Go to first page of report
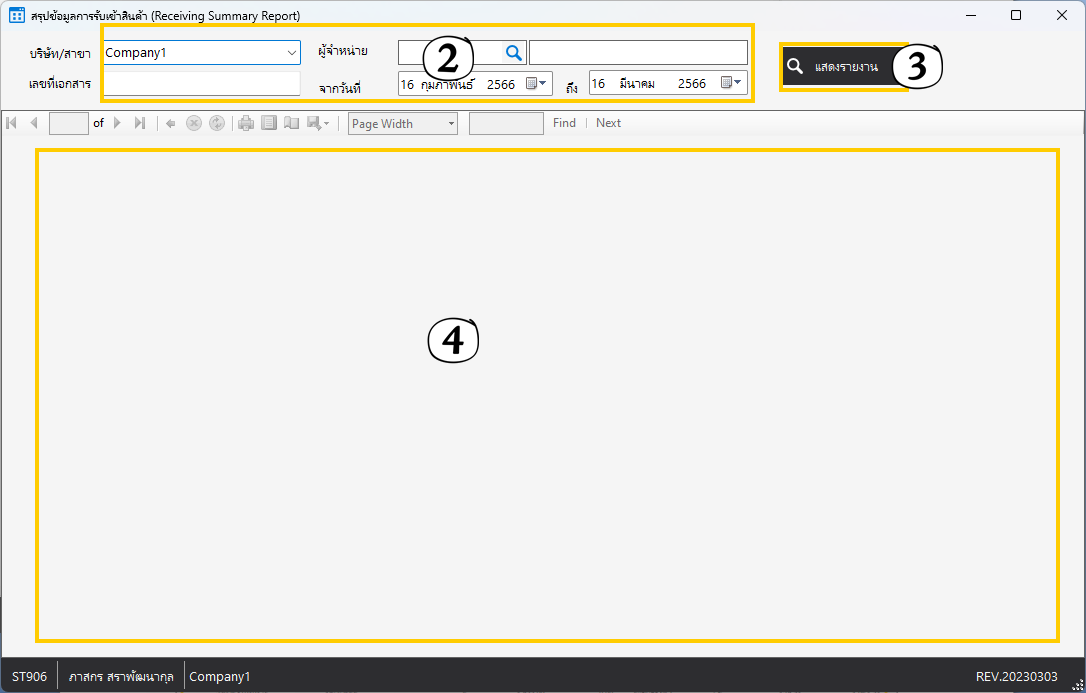This screenshot has width=1086, height=693. pos(12,123)
